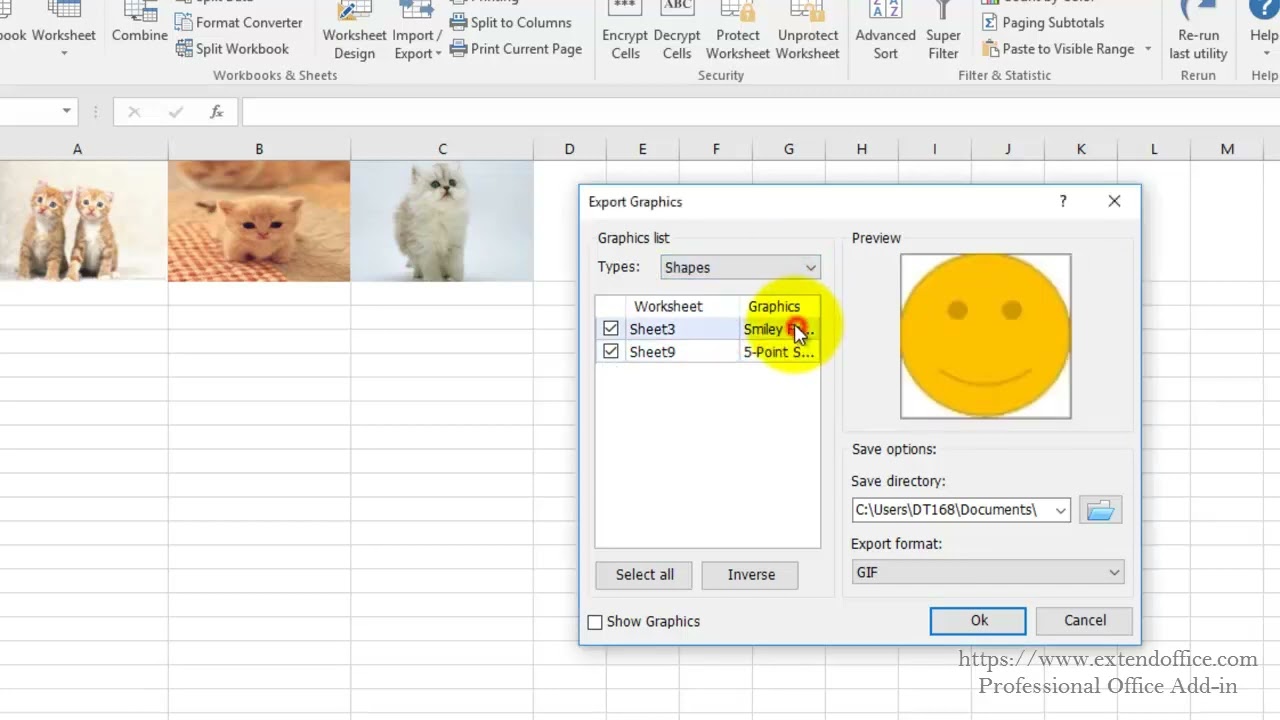Click Protect Worksheet button
Viewport: 1280px width, 720px height.
click(x=738, y=32)
